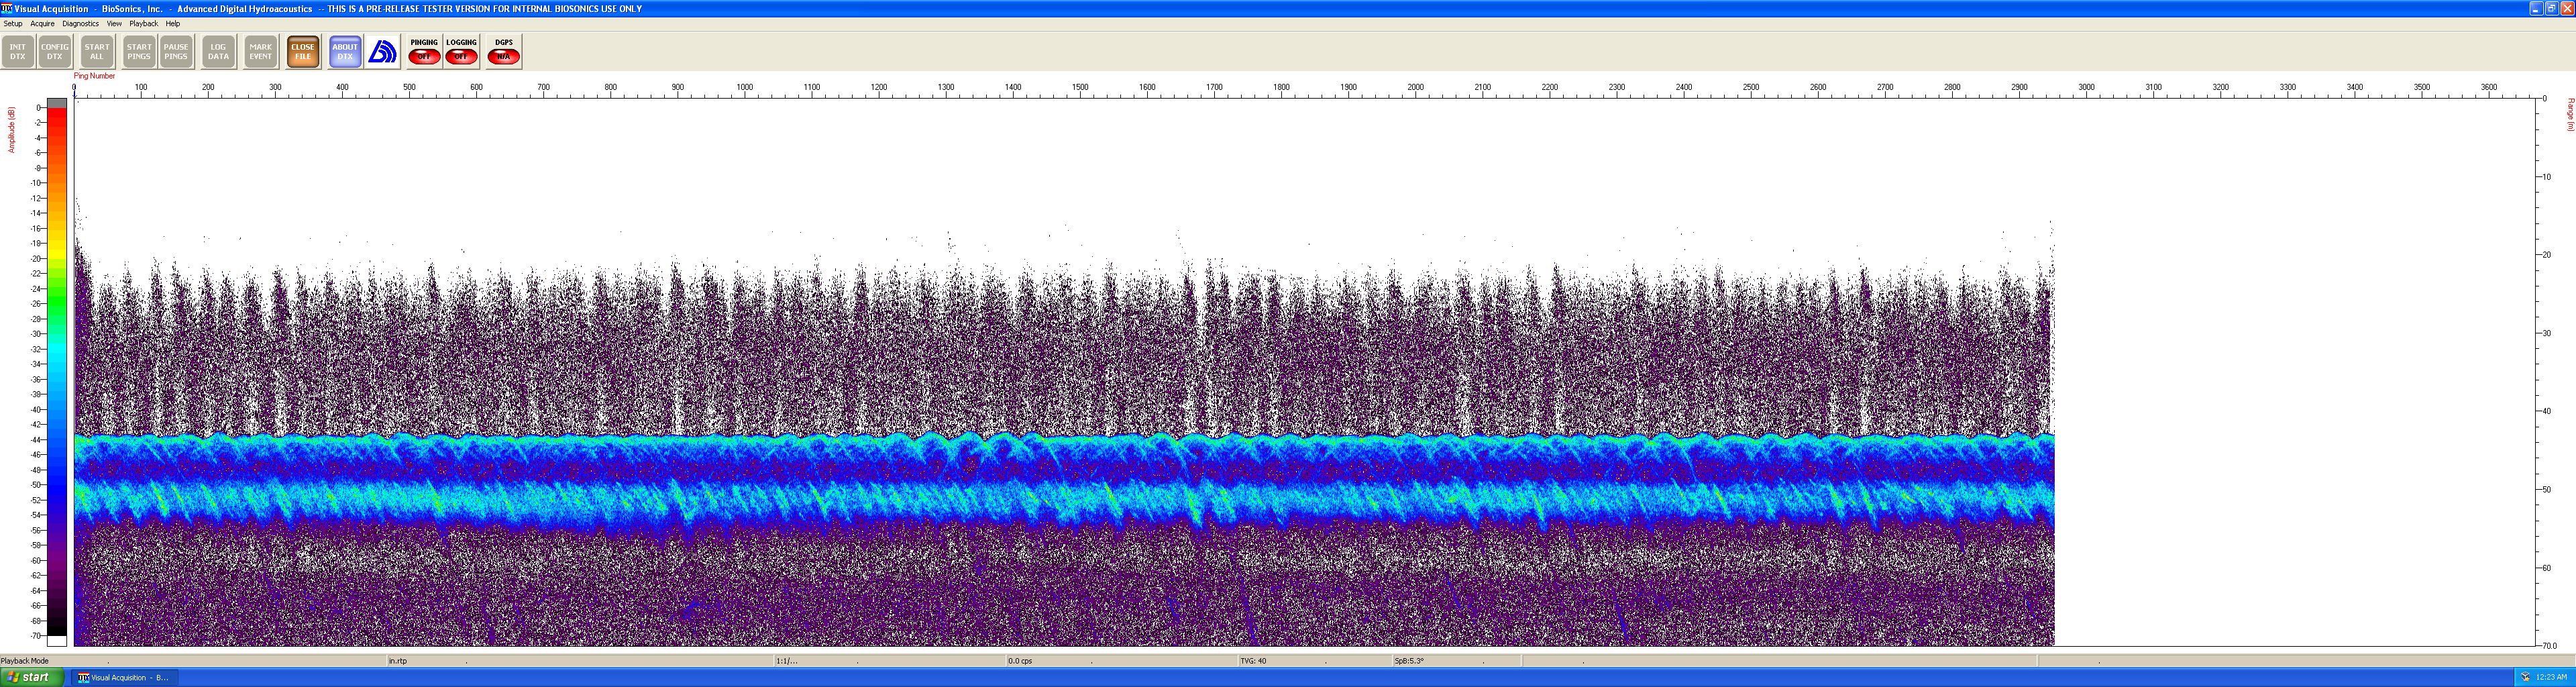Click the system tray clock
This screenshot has width=2576, height=687.
point(2551,677)
